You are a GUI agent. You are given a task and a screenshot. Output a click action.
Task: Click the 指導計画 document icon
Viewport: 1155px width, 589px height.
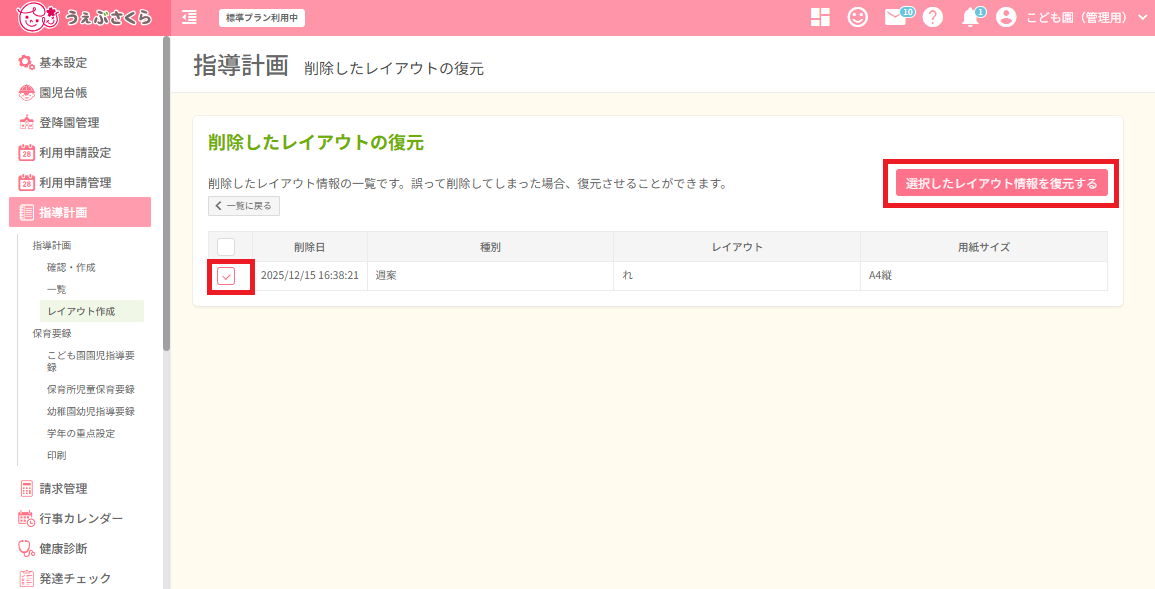click(27, 212)
